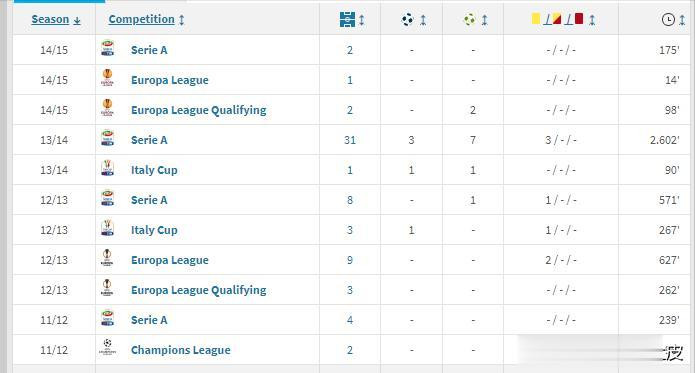Sort by the appearances pitch icon column
Viewport: 695px width, 373px height.
(x=348, y=19)
